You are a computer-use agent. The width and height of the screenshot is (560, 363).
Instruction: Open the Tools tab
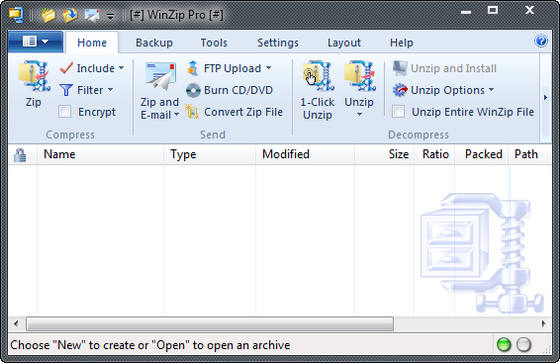pos(214,43)
